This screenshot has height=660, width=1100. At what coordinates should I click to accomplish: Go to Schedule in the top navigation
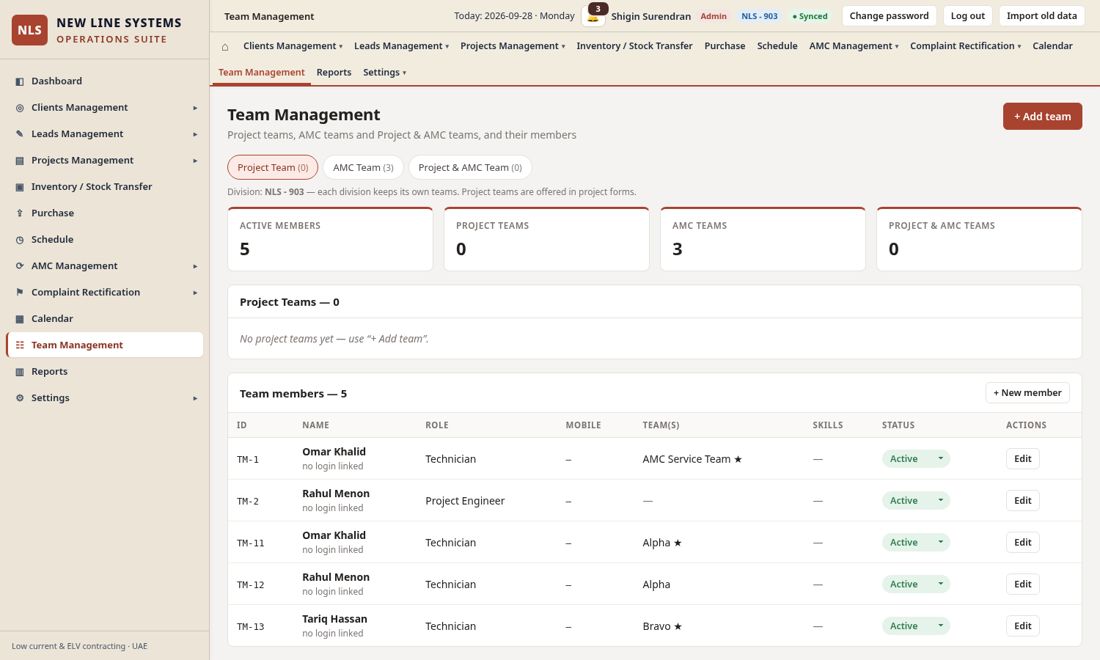point(777,46)
